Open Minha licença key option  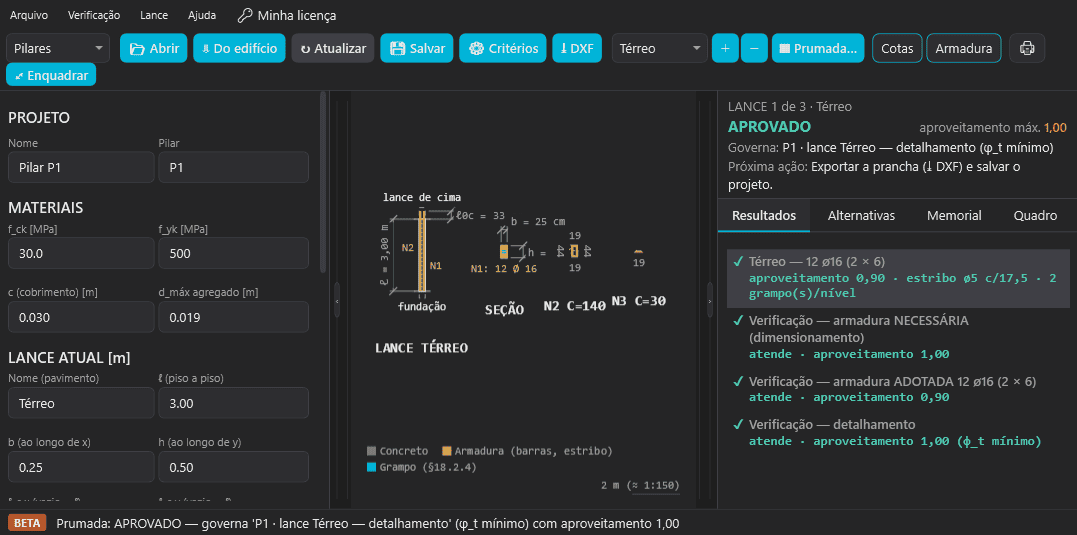(286, 15)
